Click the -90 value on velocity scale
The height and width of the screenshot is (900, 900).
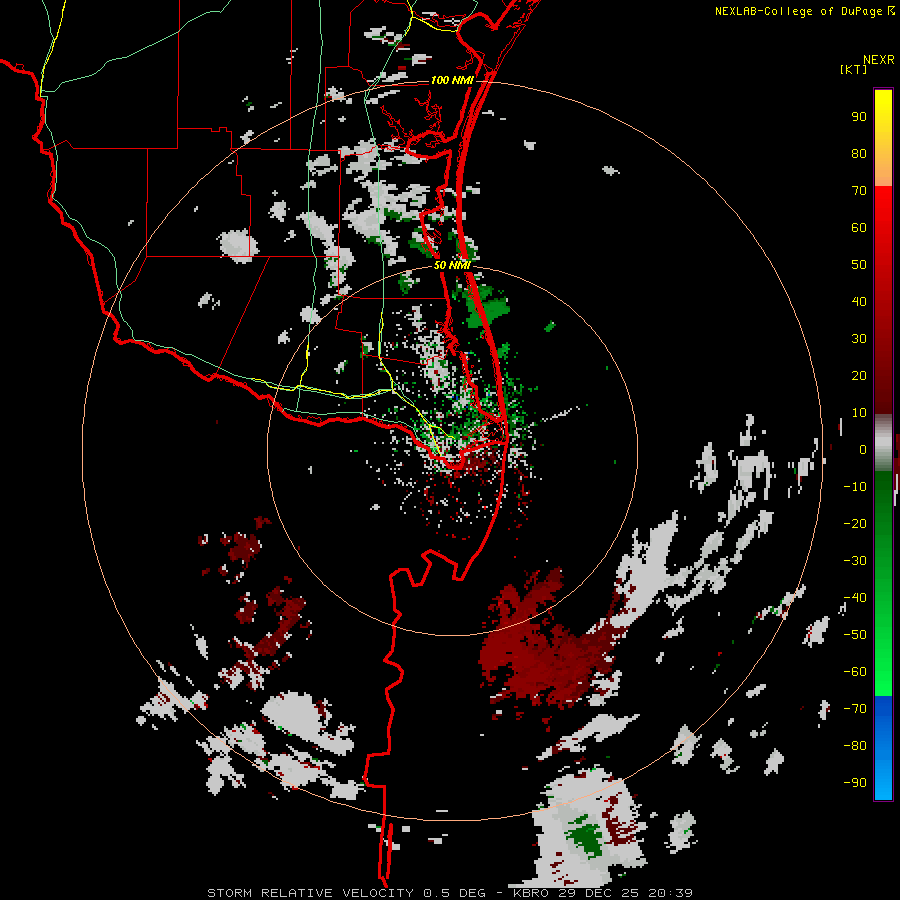(855, 783)
